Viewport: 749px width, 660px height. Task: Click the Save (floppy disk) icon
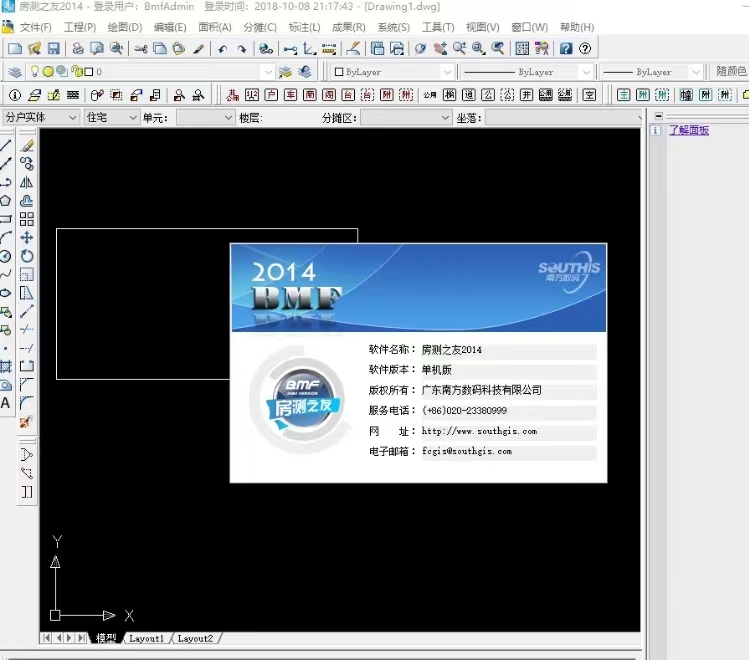click(x=54, y=48)
